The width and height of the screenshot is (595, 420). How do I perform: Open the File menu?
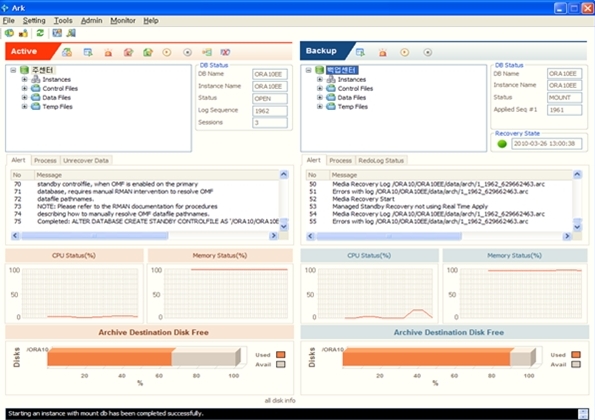coord(8,20)
